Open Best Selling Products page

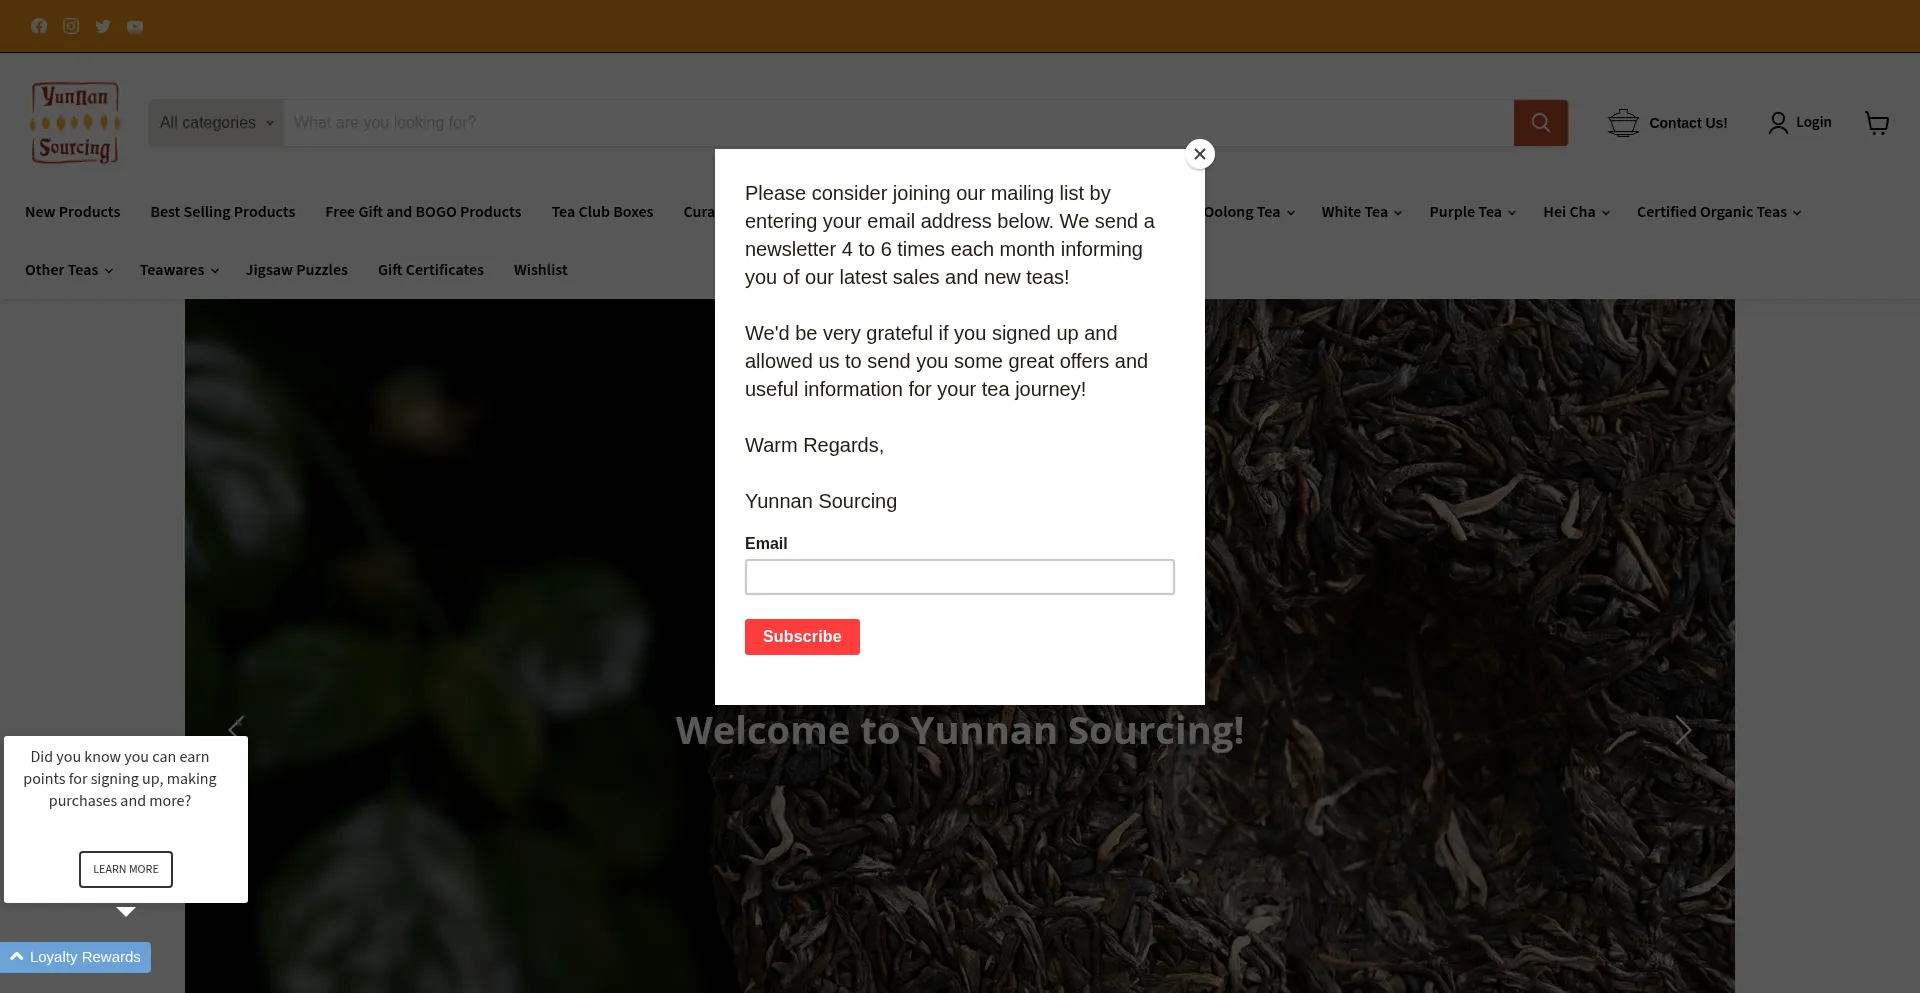coord(223,212)
